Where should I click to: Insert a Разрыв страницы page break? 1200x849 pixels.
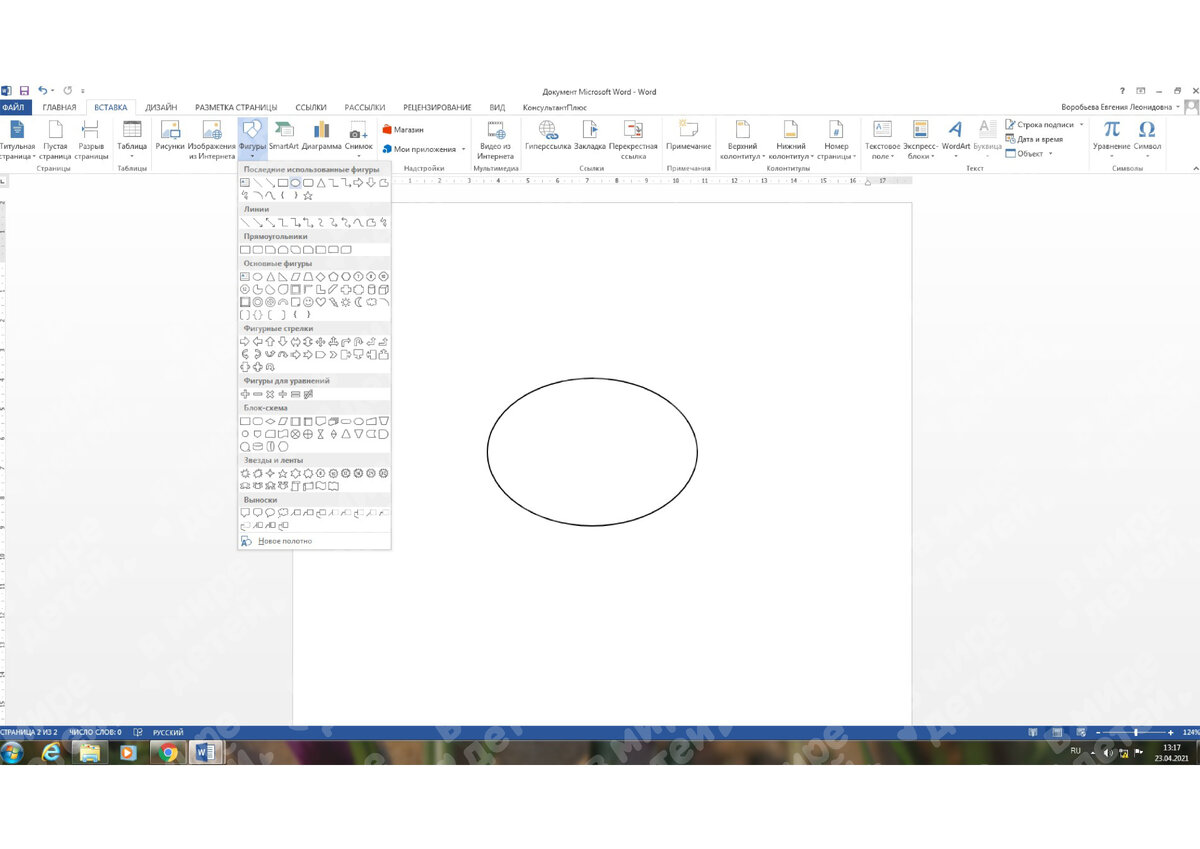pos(91,139)
